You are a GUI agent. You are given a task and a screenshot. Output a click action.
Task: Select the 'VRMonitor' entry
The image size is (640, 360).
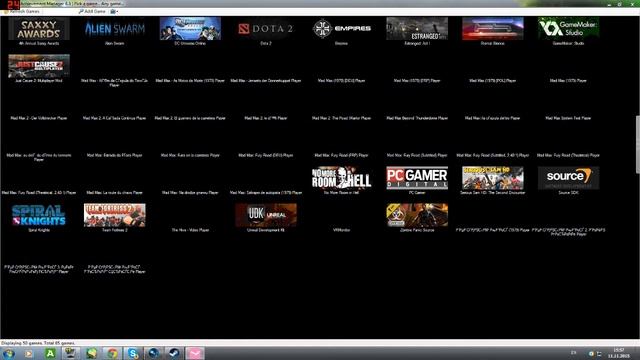coord(341,230)
